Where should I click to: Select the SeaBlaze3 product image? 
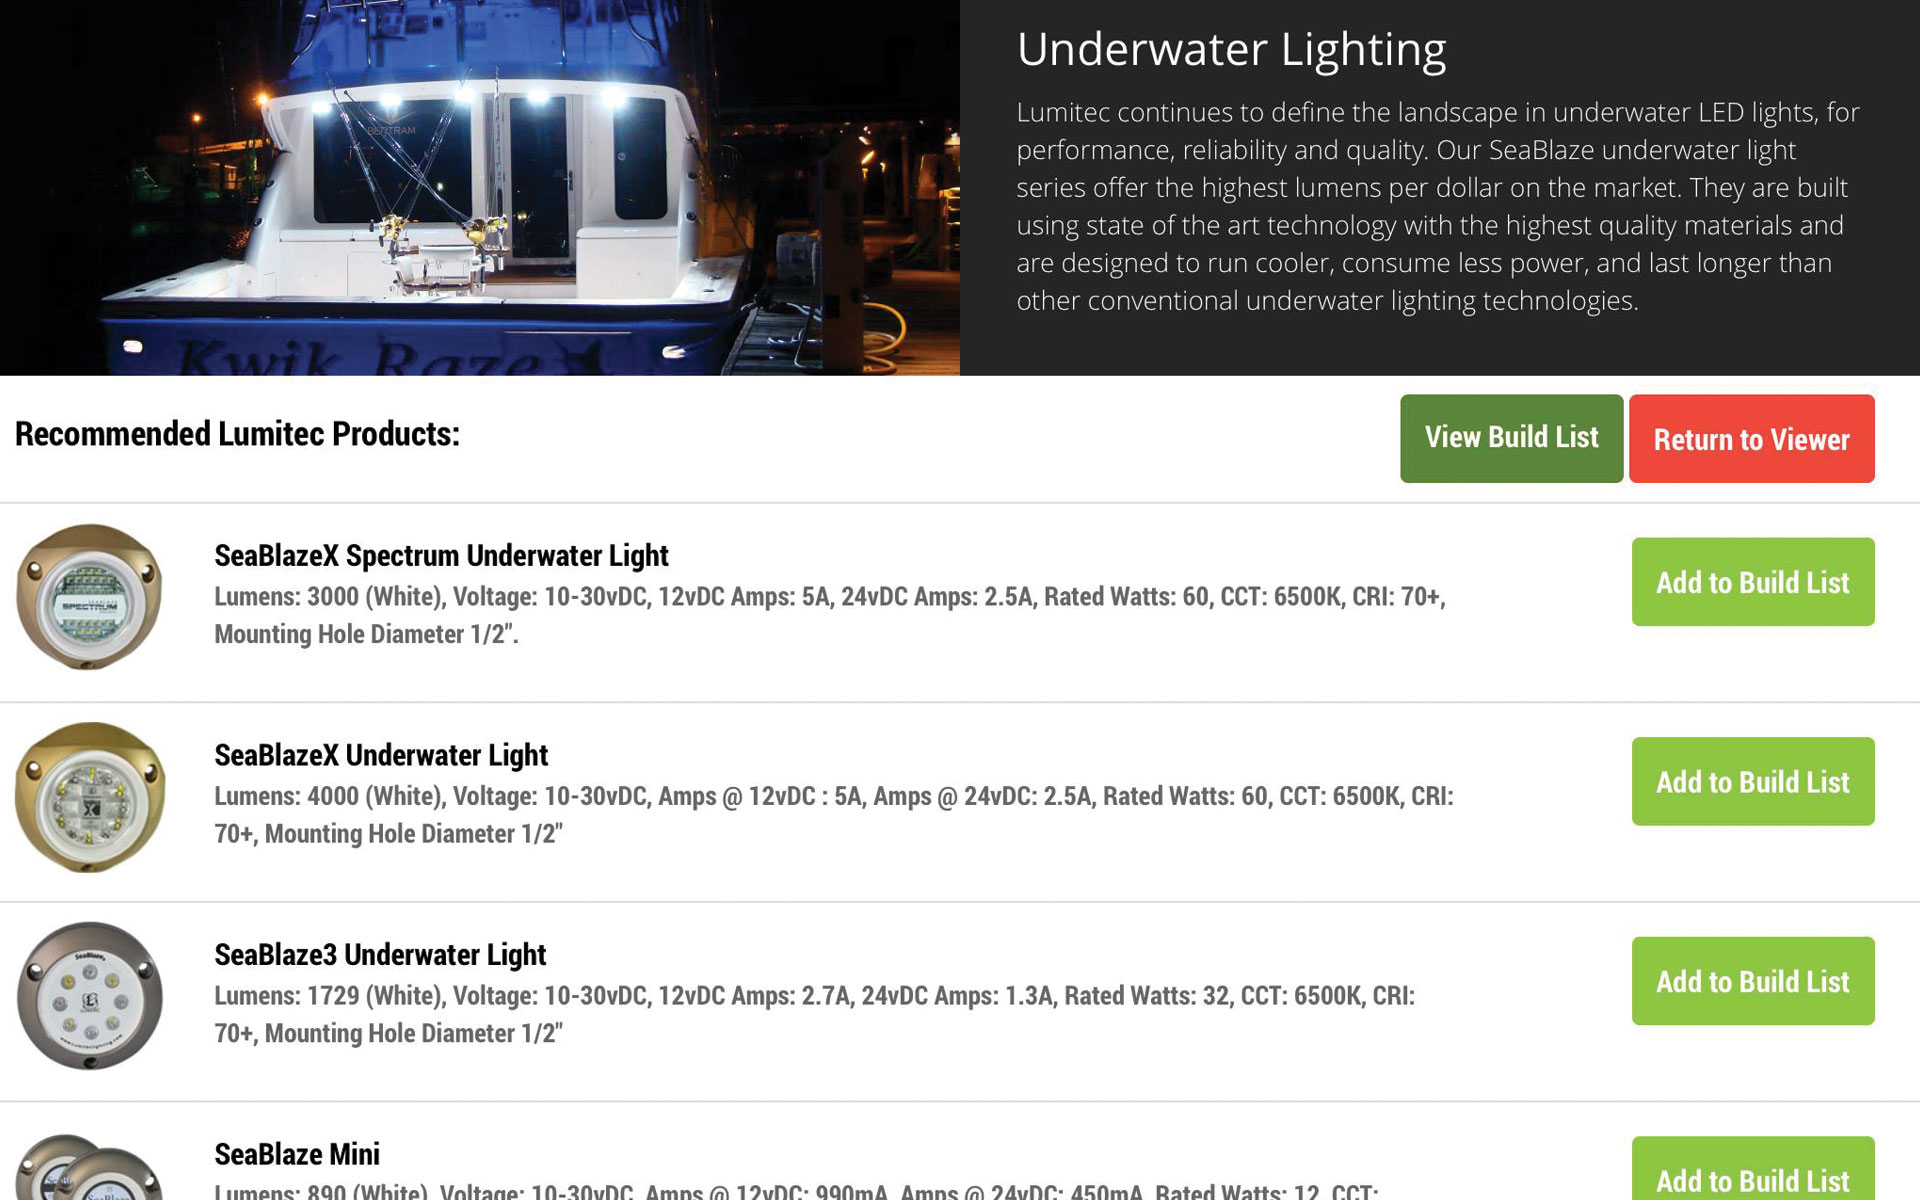(x=89, y=996)
